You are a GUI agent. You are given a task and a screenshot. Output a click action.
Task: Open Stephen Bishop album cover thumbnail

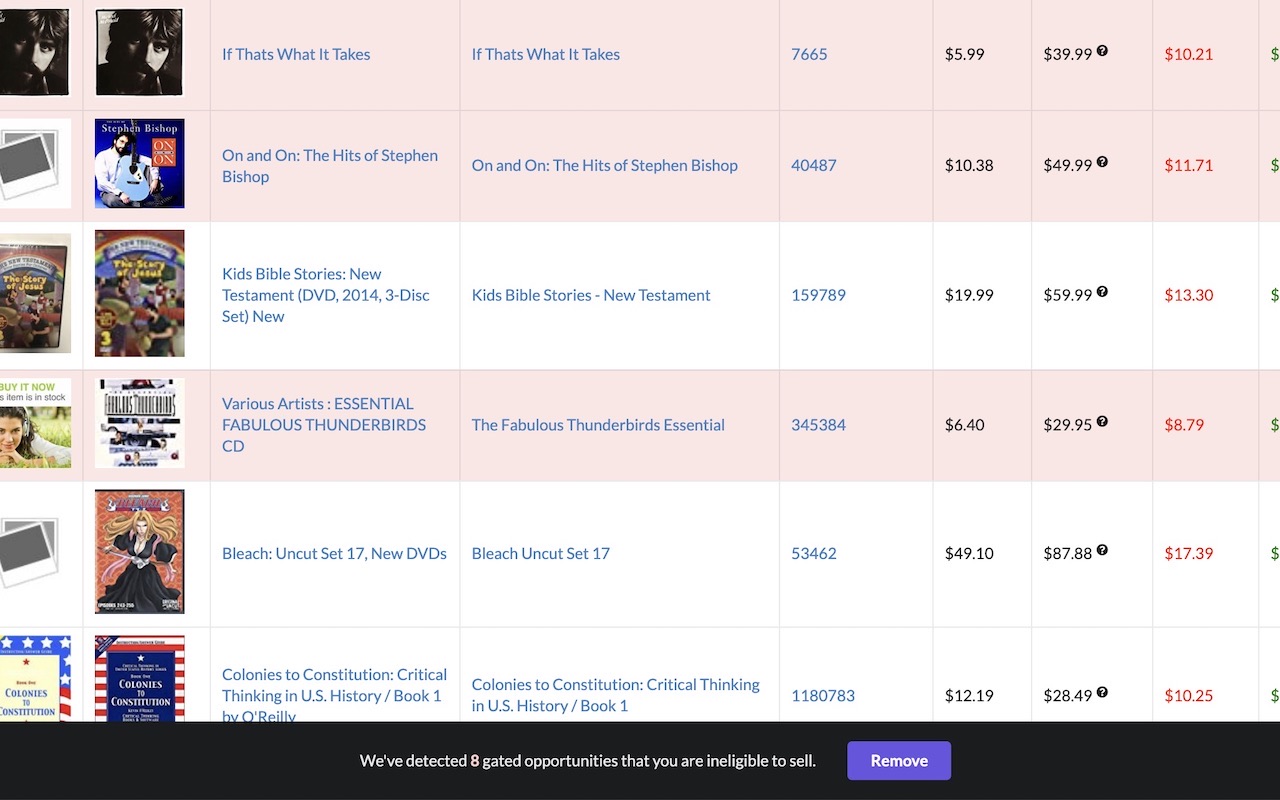pos(140,164)
